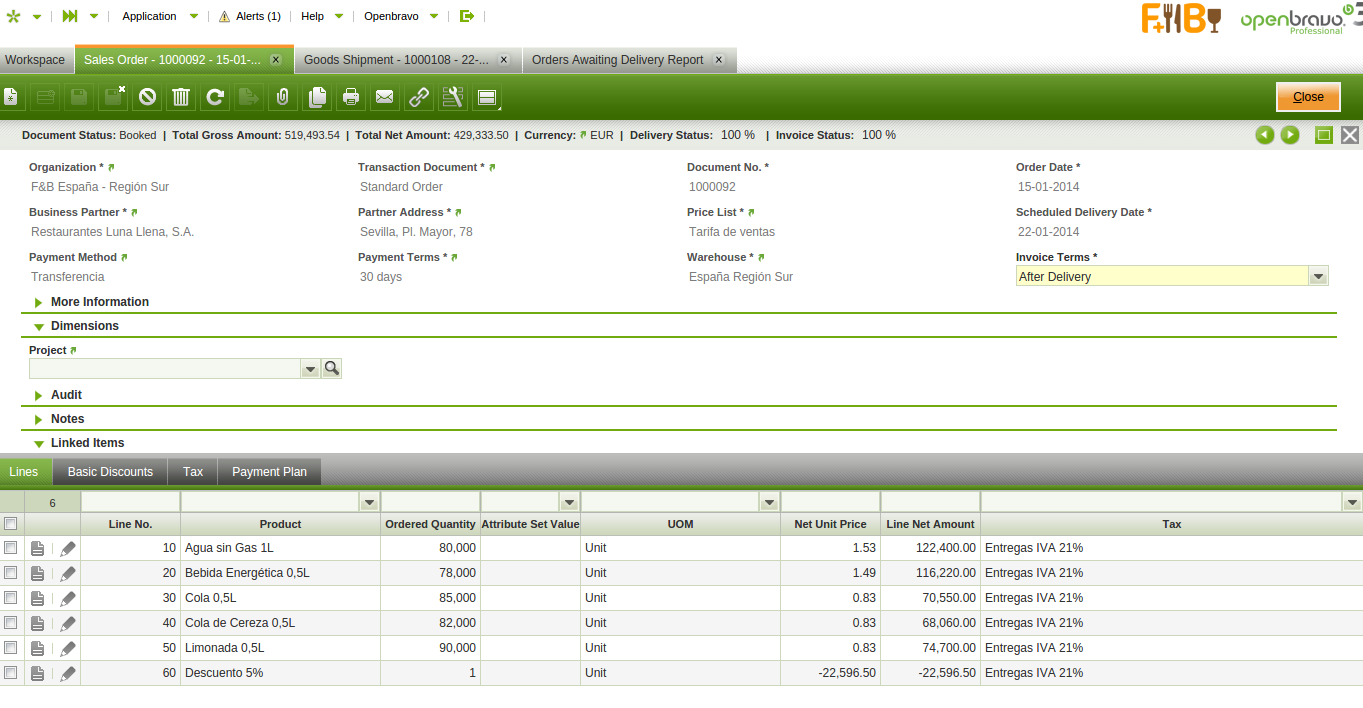Switch to Orders Awaiting Delivery Report tab
Image resolution: width=1363 pixels, height=708 pixels.
click(618, 60)
